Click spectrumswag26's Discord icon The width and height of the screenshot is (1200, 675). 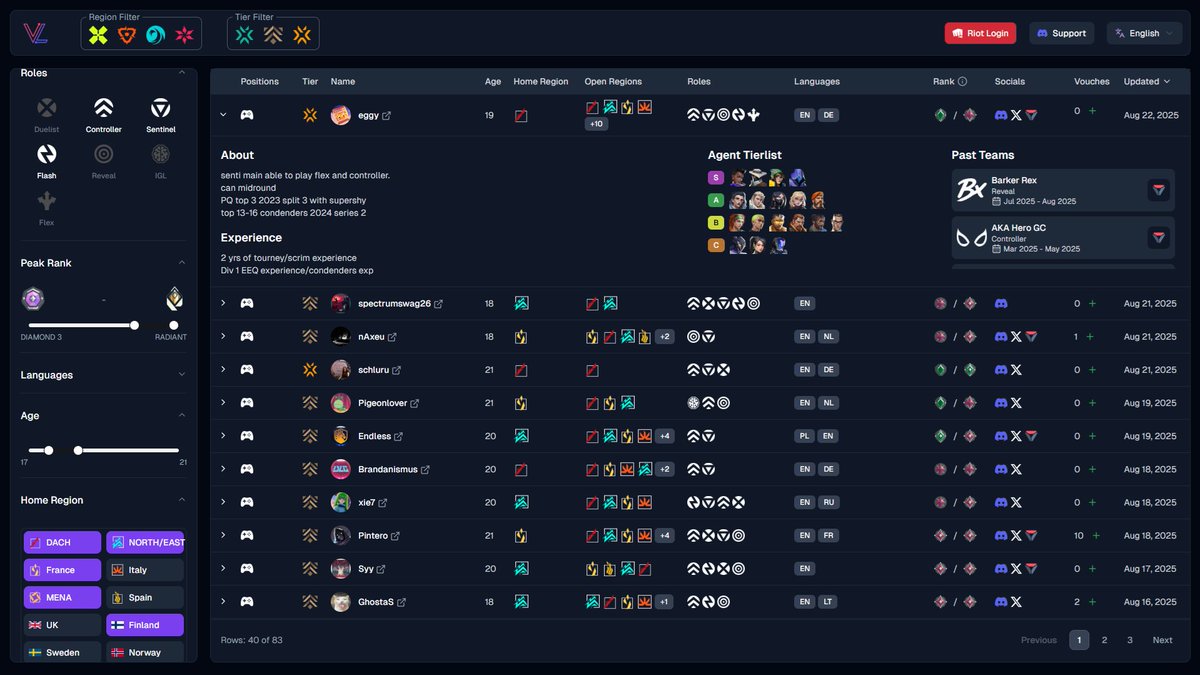tap(1001, 303)
